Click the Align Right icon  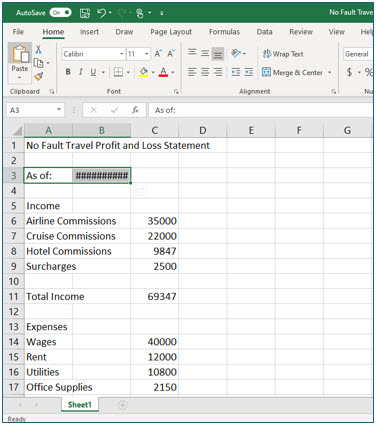(x=218, y=72)
